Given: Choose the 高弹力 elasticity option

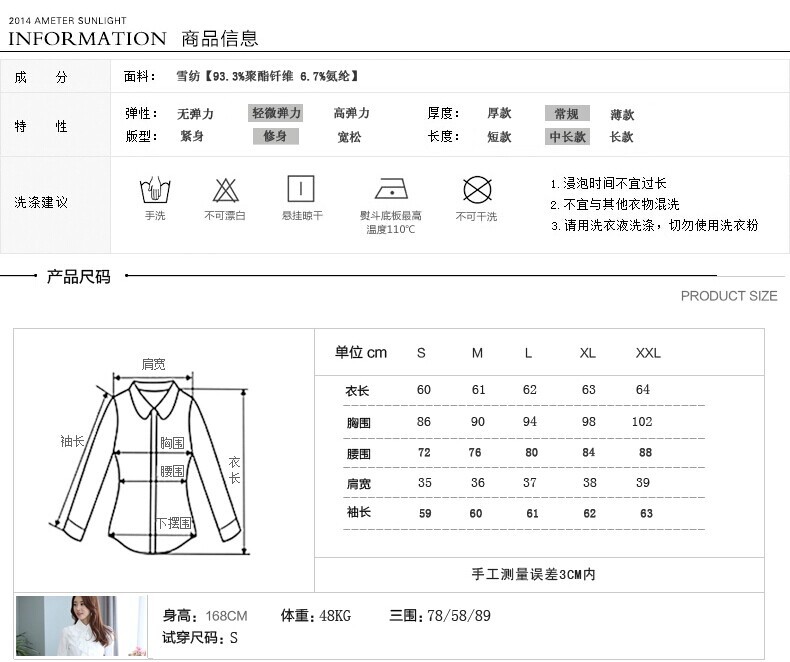Looking at the screenshot, I should pyautogui.click(x=351, y=114).
